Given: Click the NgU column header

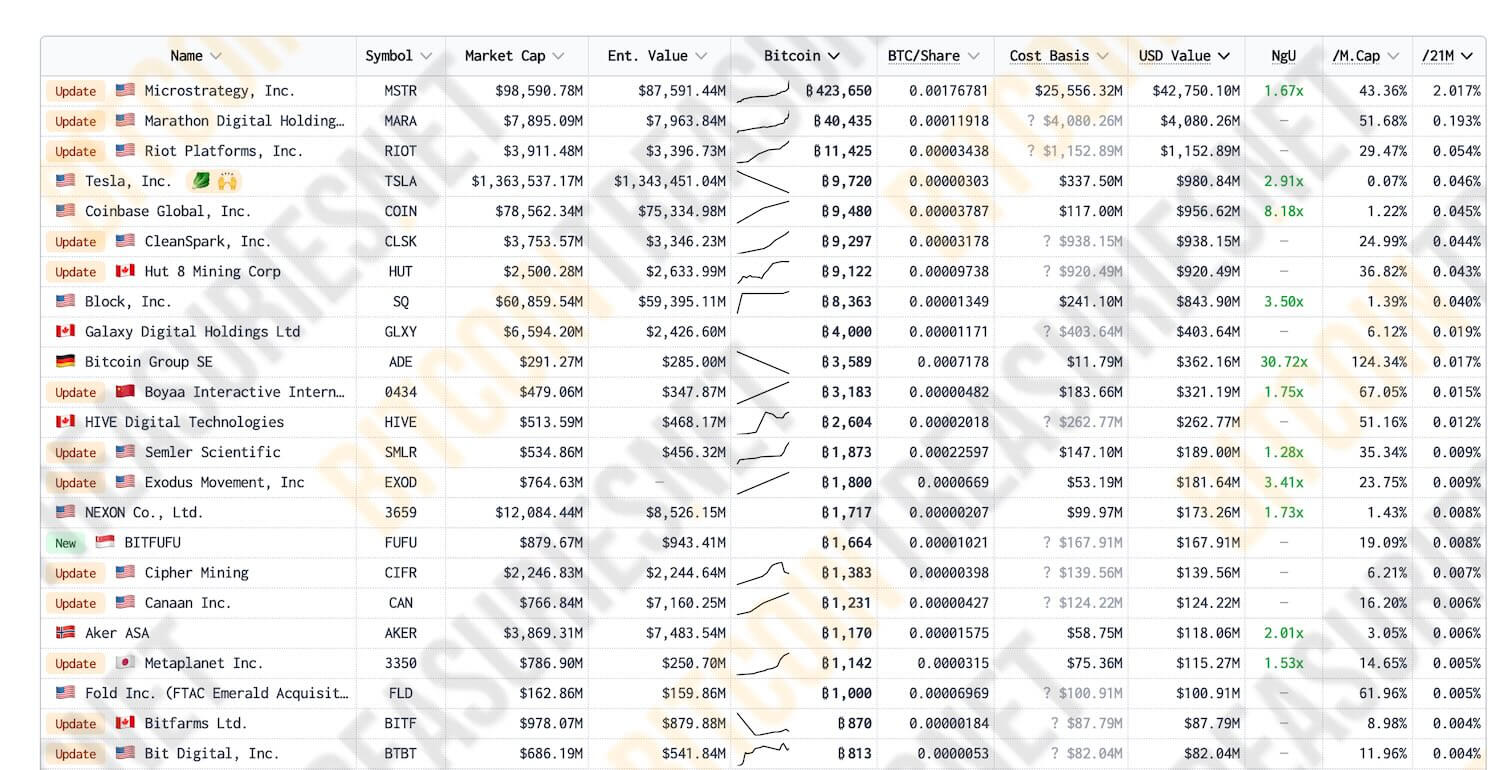Looking at the screenshot, I should pyautogui.click(x=1283, y=56).
